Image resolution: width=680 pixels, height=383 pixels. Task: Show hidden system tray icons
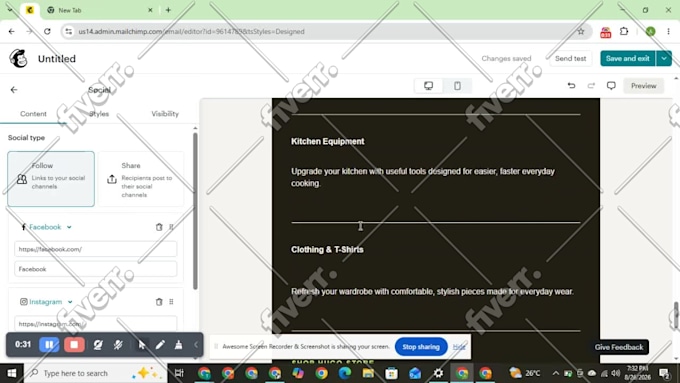pos(556,373)
